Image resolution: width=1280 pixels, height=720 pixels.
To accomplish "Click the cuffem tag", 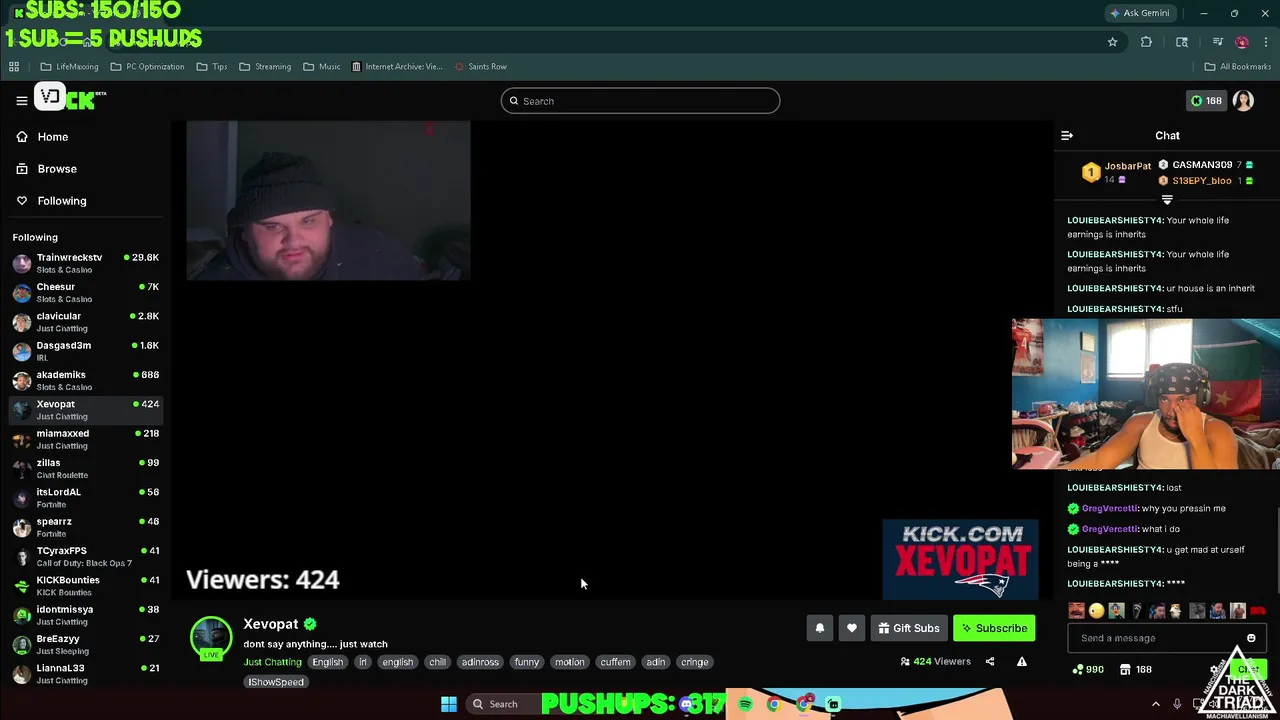I will 615,662.
